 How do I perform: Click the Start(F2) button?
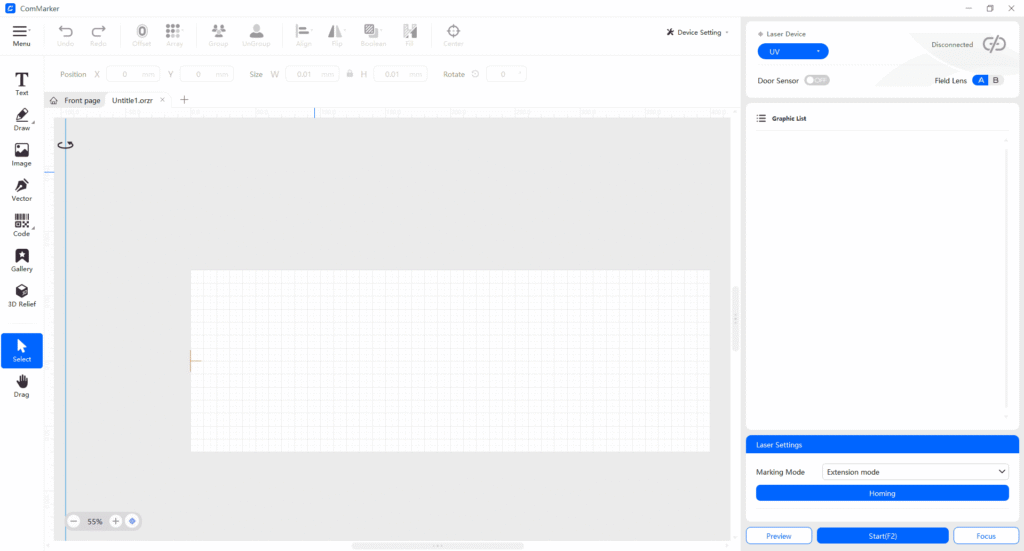[x=882, y=535]
